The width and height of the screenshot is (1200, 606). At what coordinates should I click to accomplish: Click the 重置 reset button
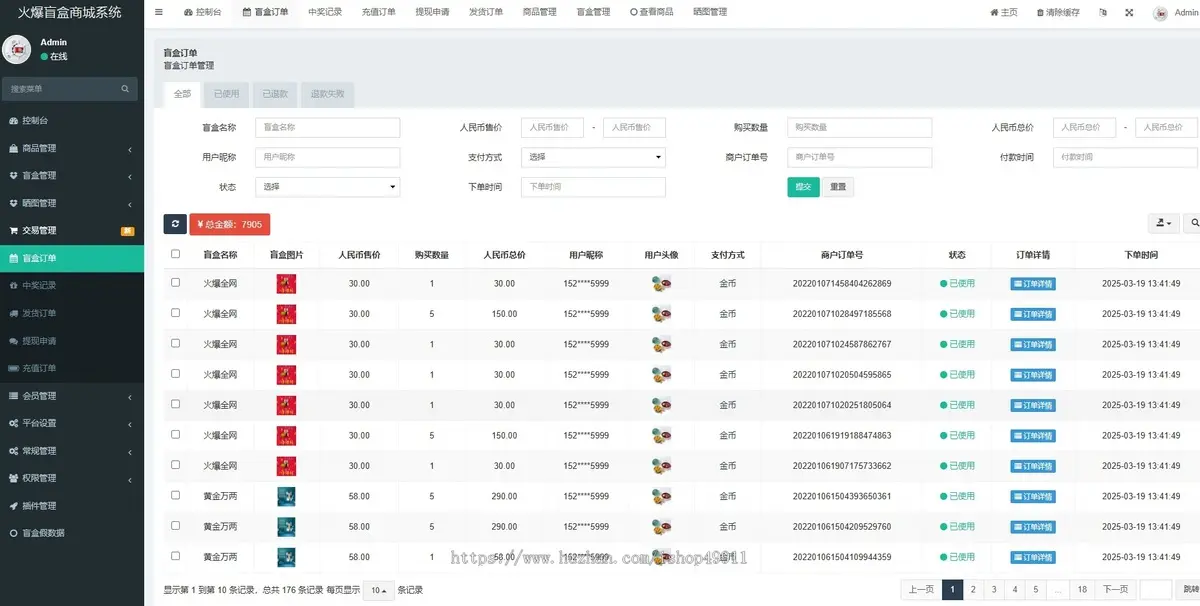838,187
